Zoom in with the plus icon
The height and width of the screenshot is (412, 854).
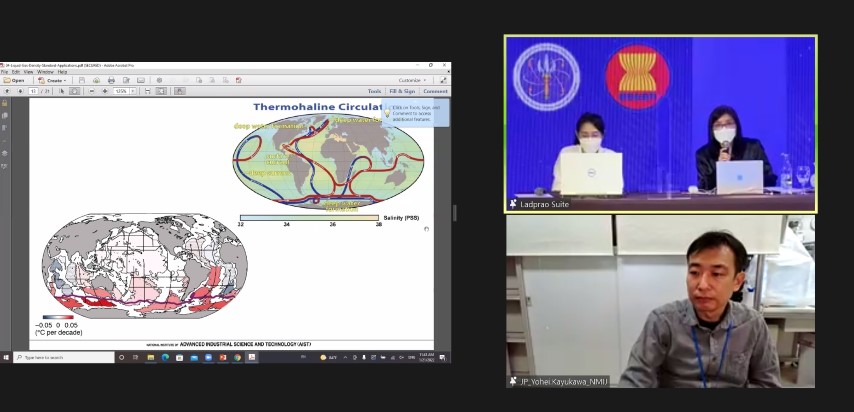(104, 91)
